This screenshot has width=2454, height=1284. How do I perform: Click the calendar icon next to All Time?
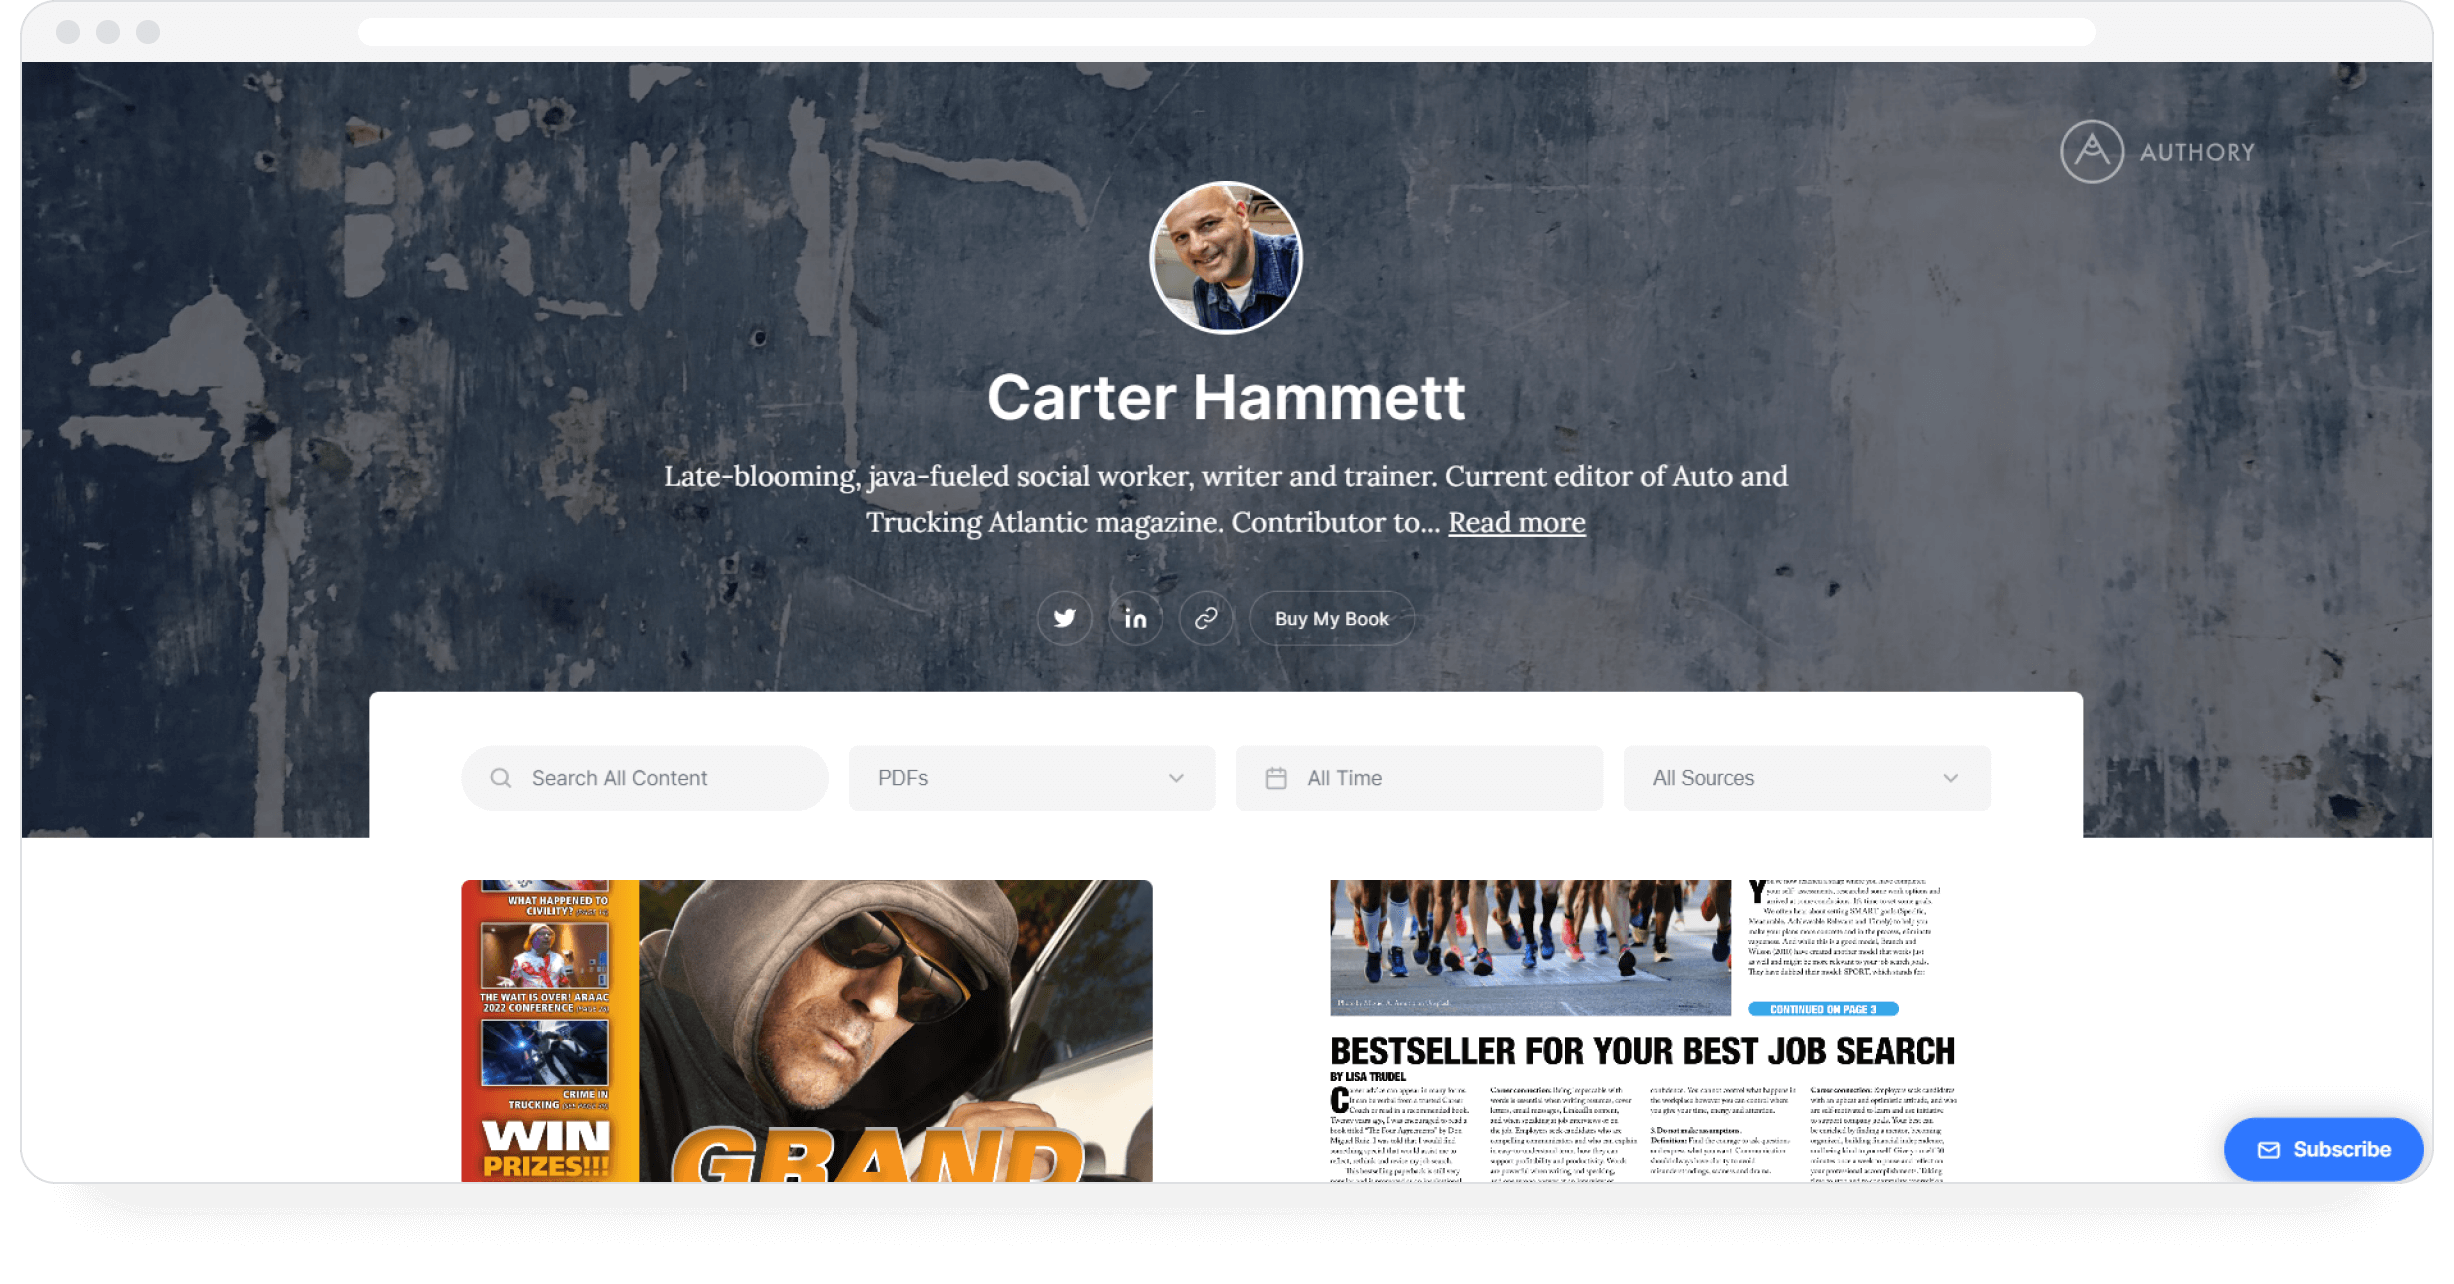click(1277, 778)
